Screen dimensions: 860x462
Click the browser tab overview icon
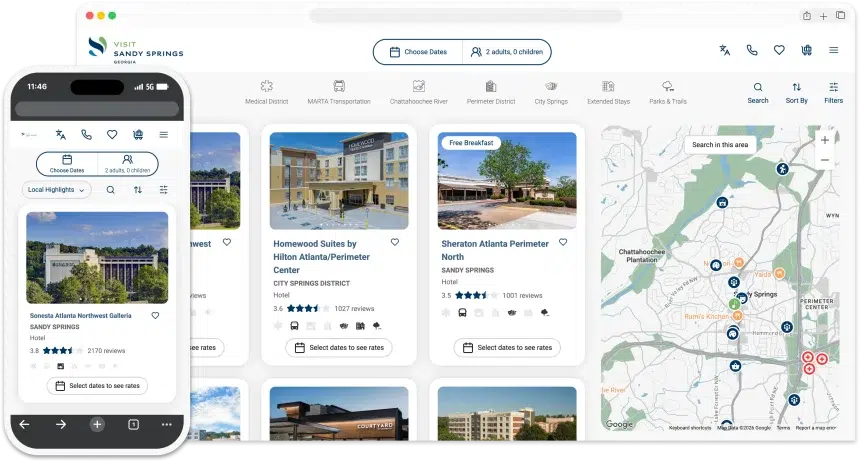tap(840, 15)
